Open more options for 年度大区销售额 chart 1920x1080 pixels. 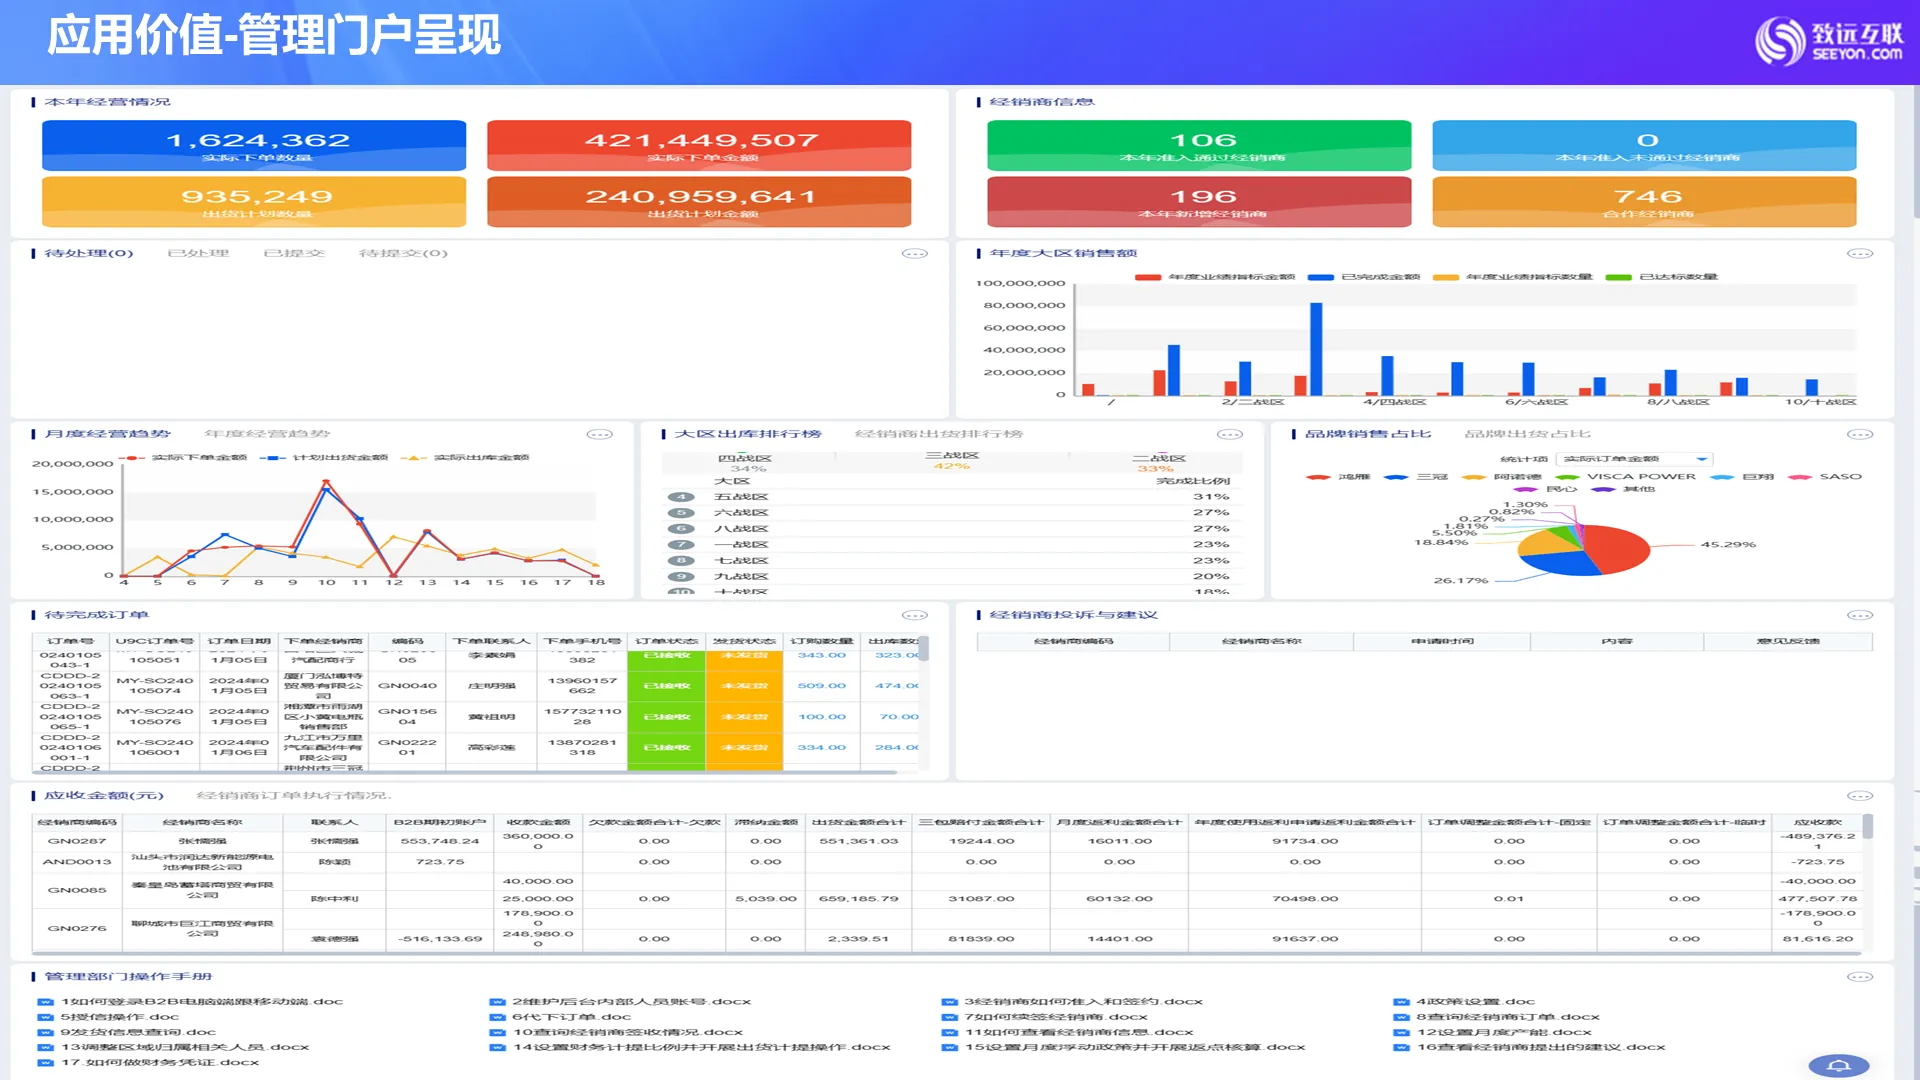coord(1859,254)
